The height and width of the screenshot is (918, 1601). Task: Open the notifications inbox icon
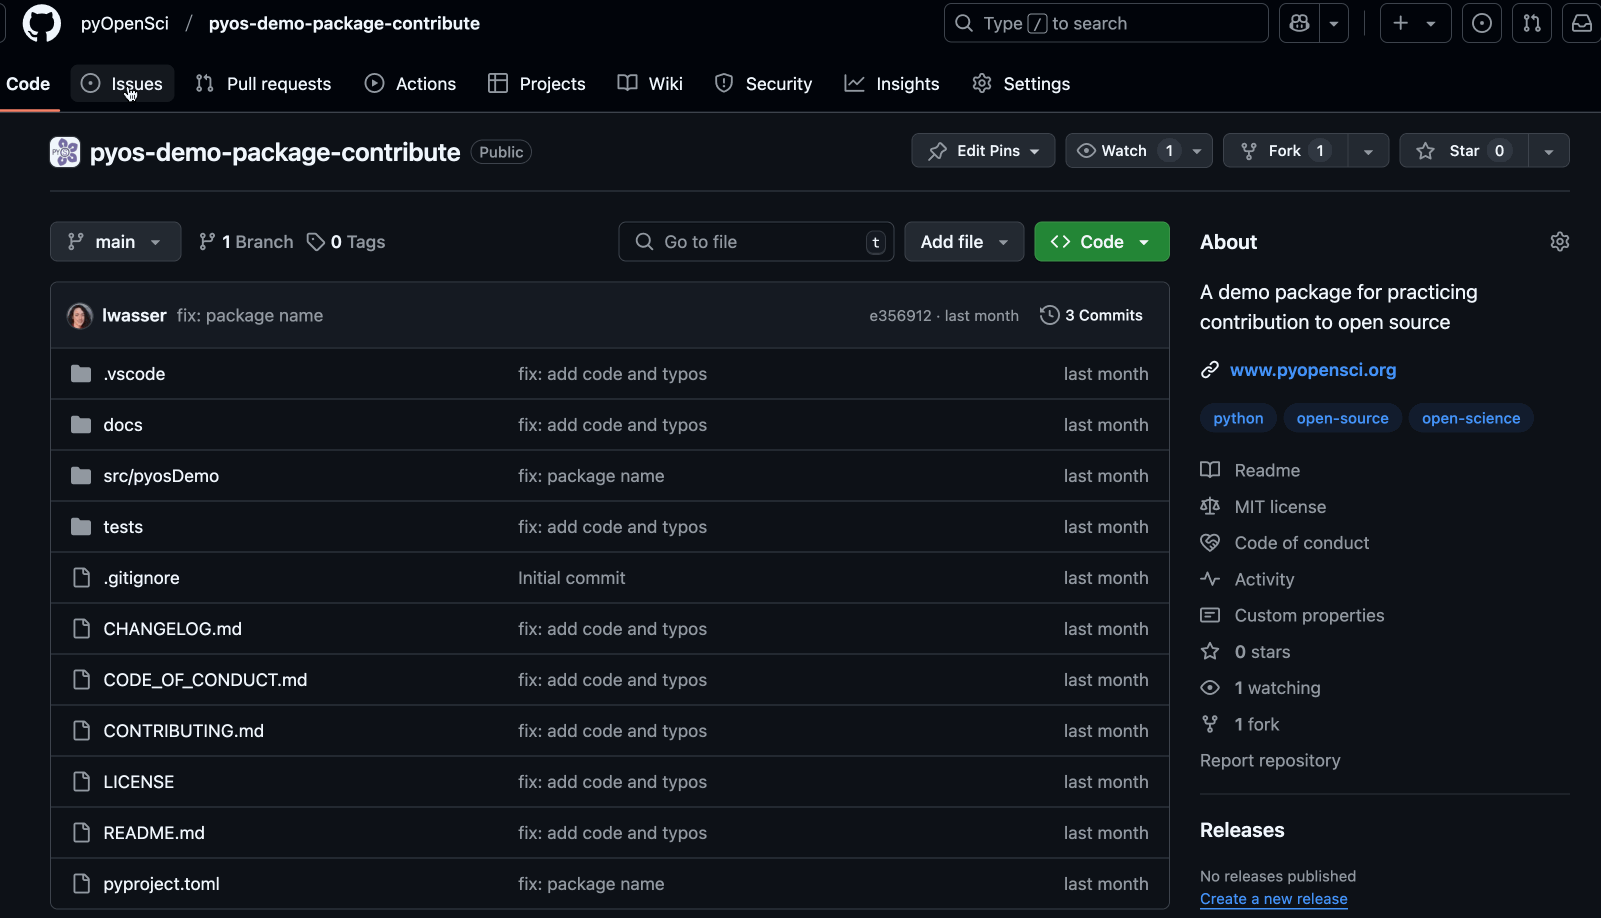pos(1581,23)
